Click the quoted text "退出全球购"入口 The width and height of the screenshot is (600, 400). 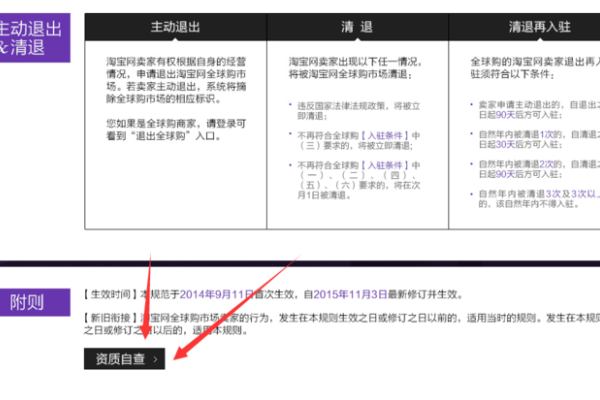click(175, 136)
